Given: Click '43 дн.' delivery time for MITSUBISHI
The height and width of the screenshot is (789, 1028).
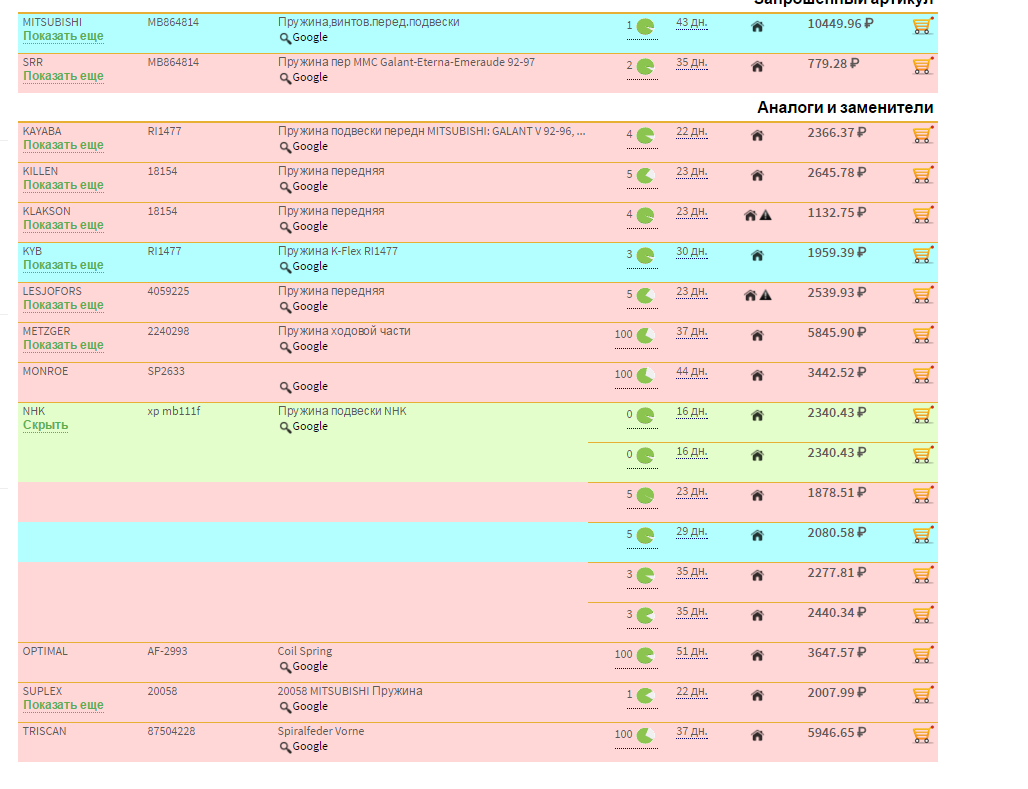Looking at the screenshot, I should (x=692, y=23).
